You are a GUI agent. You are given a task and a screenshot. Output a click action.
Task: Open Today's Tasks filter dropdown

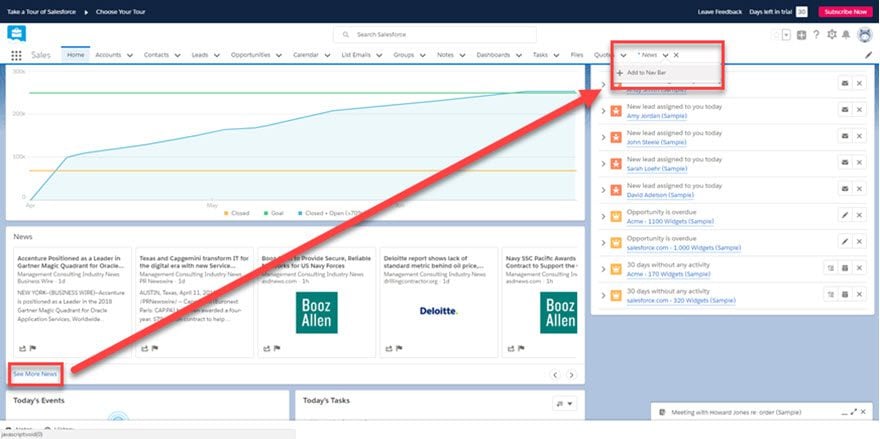point(565,404)
